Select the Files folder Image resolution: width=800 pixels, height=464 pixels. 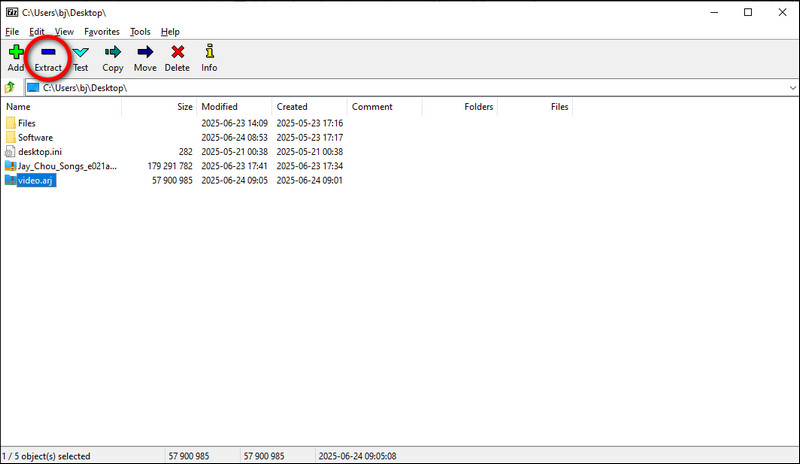click(x=27, y=123)
